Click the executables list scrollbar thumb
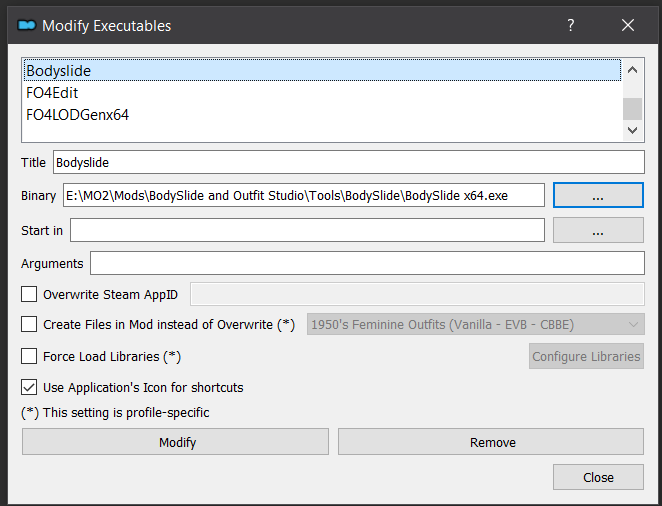Image resolution: width=662 pixels, height=506 pixels. pos(632,109)
